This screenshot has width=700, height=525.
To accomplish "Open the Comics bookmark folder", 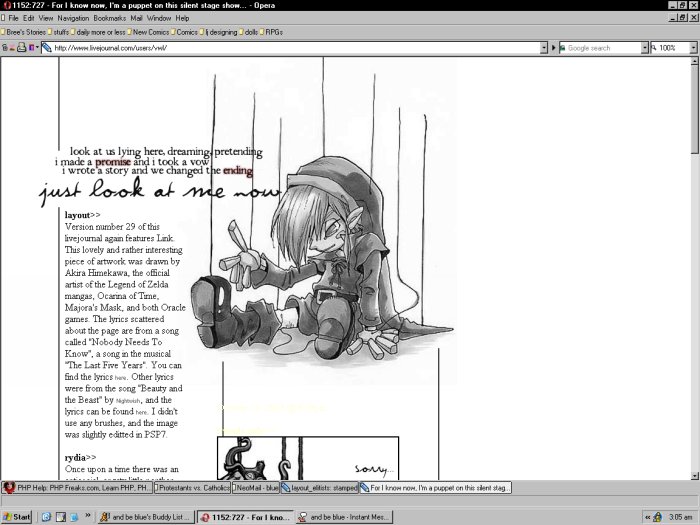I will pos(184,32).
